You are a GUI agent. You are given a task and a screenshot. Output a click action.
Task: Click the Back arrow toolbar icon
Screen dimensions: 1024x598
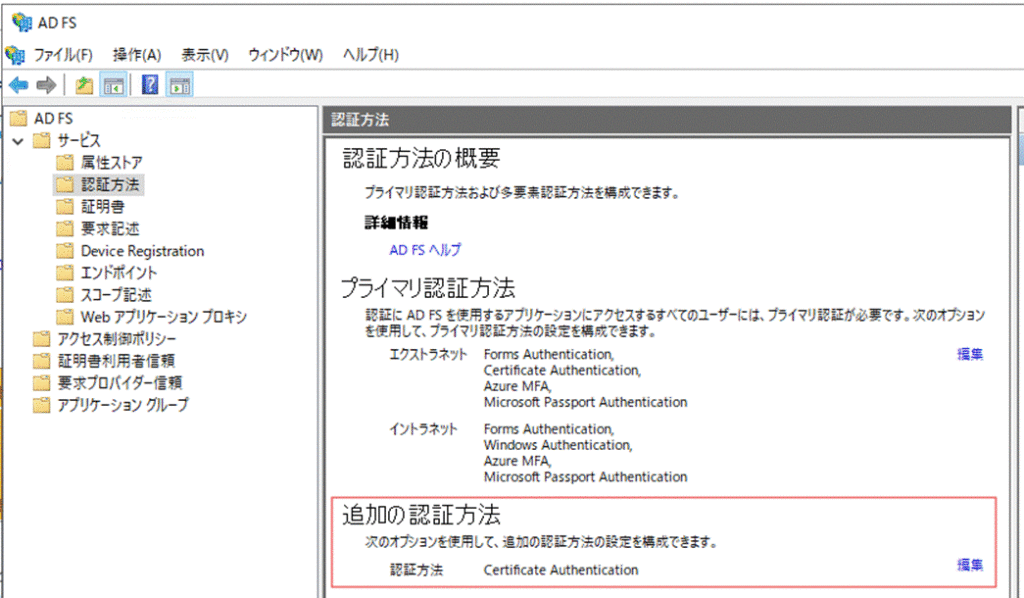(19, 85)
